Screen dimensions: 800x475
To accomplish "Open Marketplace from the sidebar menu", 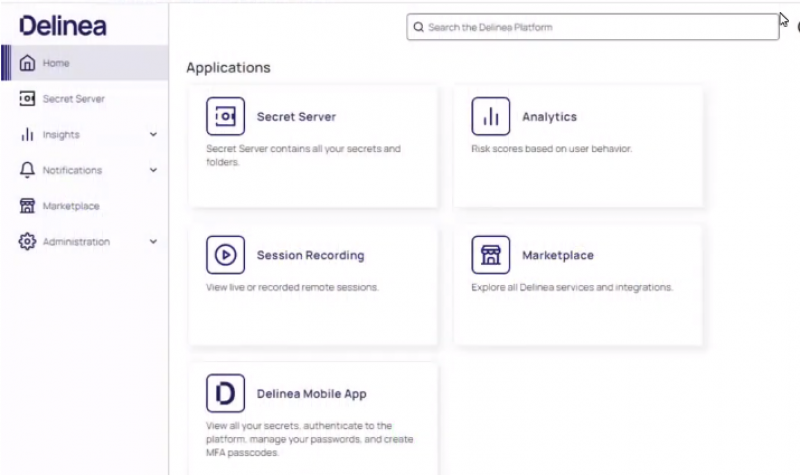I will pyautogui.click(x=71, y=206).
